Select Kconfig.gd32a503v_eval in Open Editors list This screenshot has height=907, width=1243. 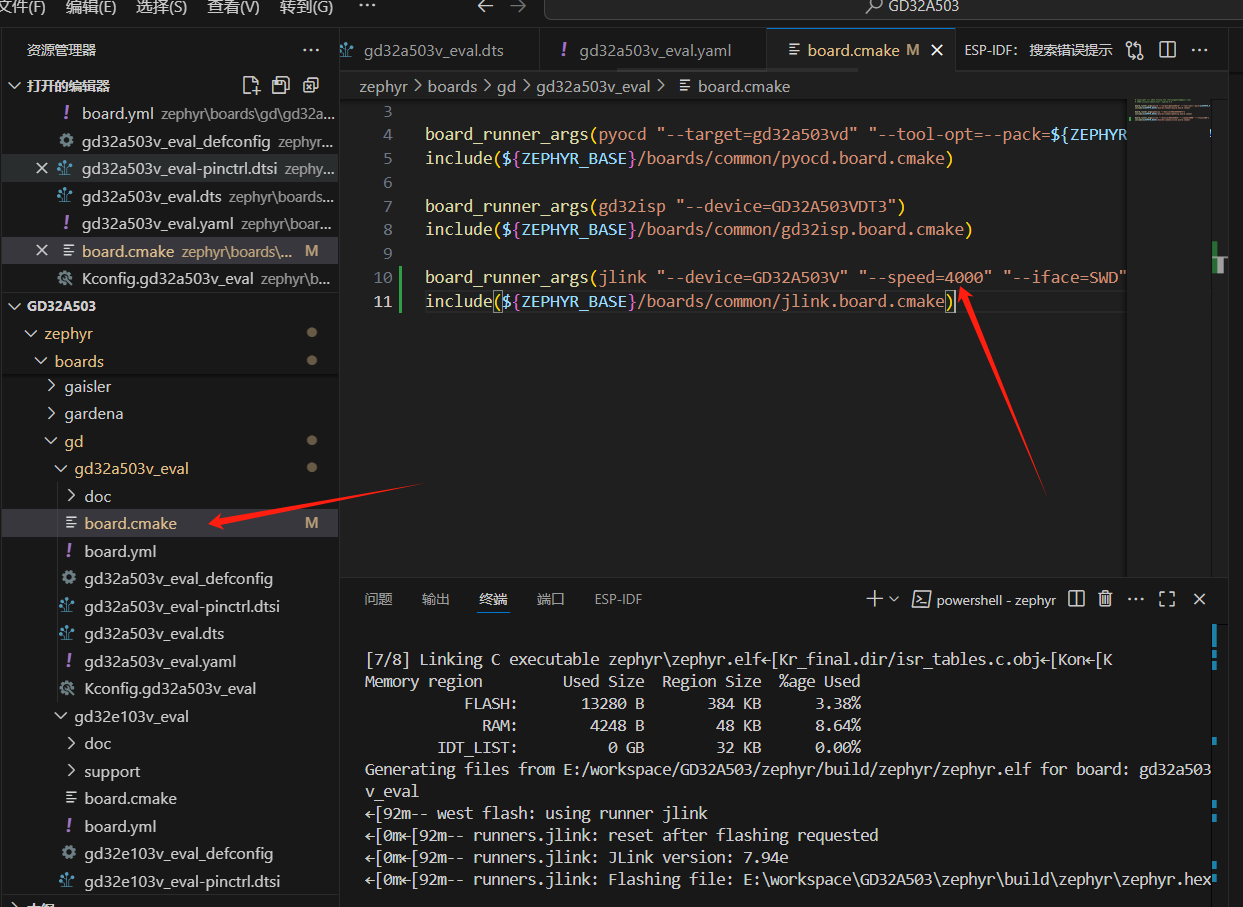169,278
